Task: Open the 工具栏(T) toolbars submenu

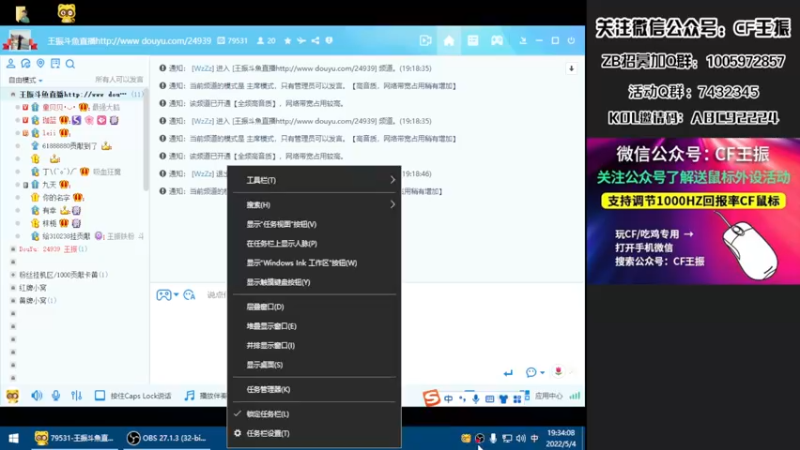Action: point(314,180)
